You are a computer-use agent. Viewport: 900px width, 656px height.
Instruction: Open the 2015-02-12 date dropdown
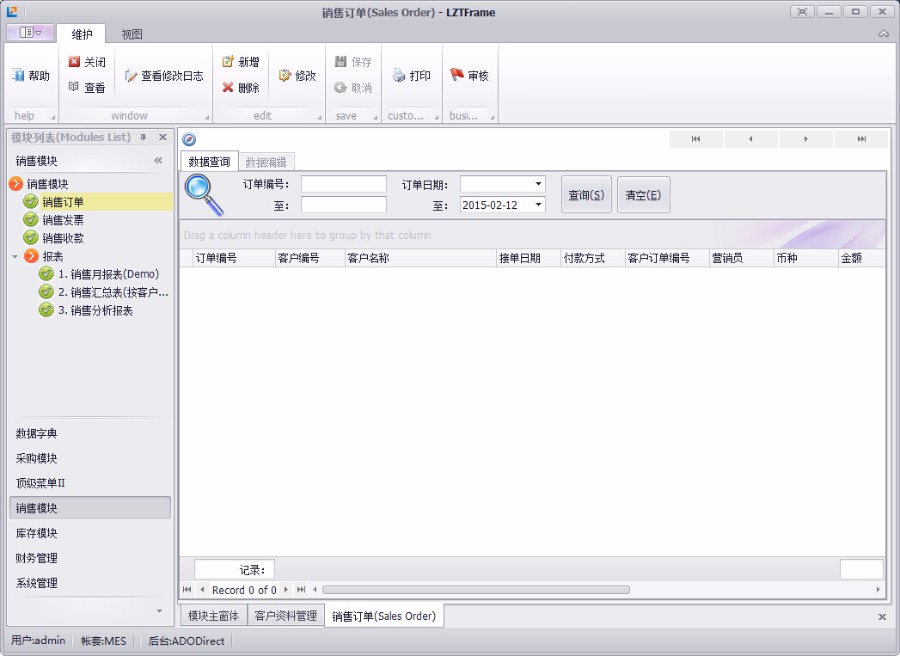click(x=538, y=205)
